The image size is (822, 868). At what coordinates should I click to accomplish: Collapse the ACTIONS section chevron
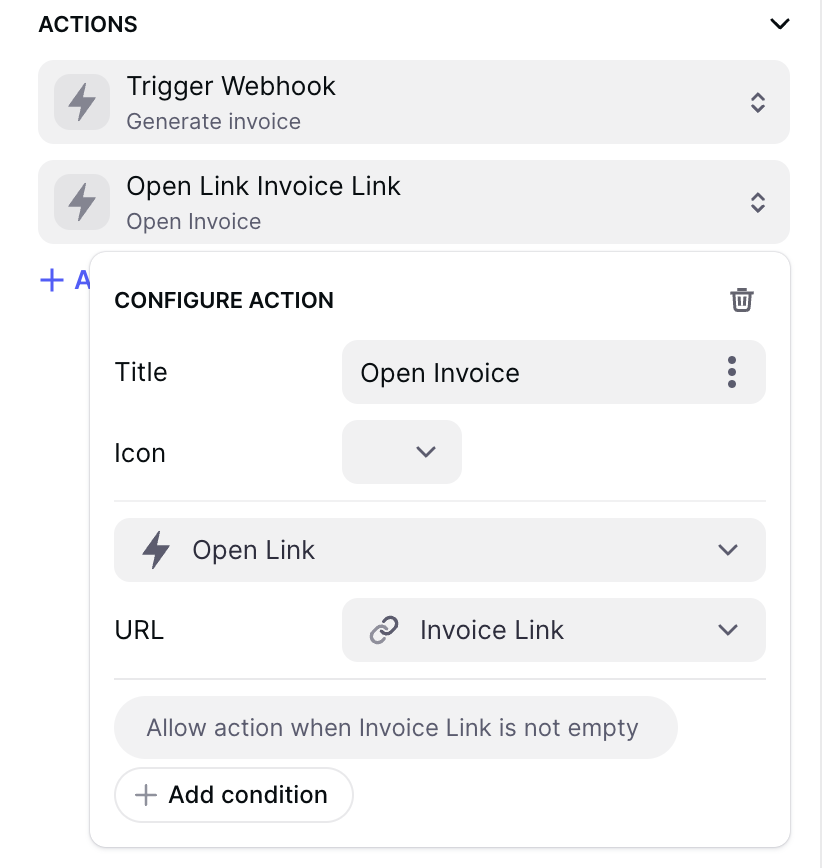(x=779, y=24)
